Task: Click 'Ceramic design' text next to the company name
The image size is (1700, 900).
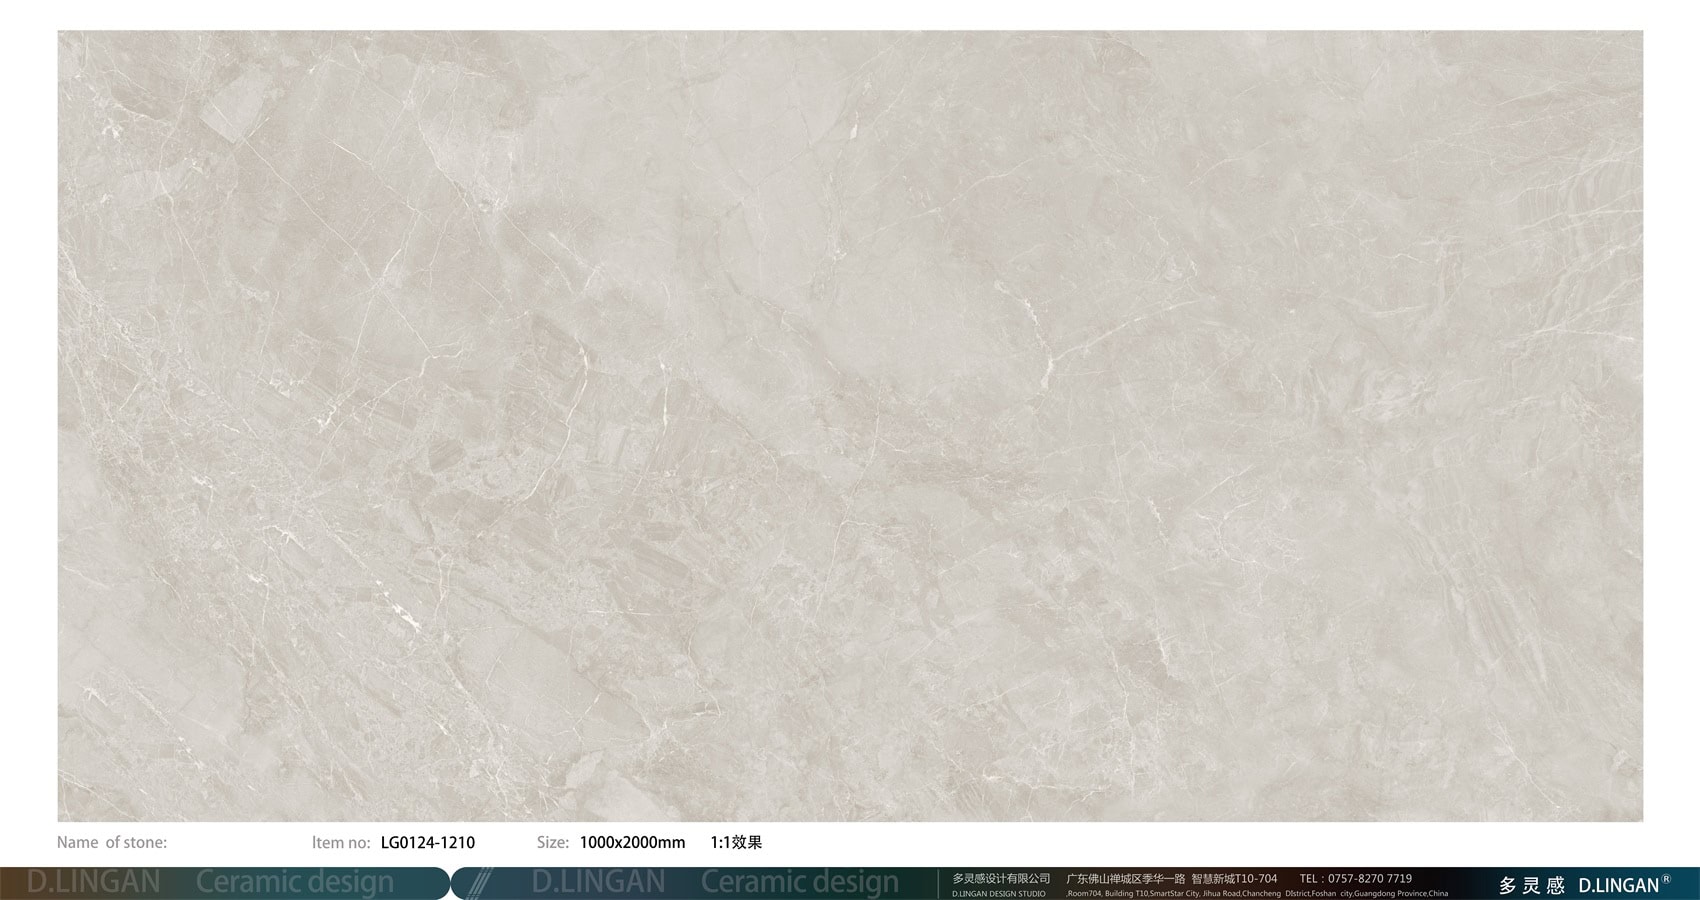Action: coord(800,882)
